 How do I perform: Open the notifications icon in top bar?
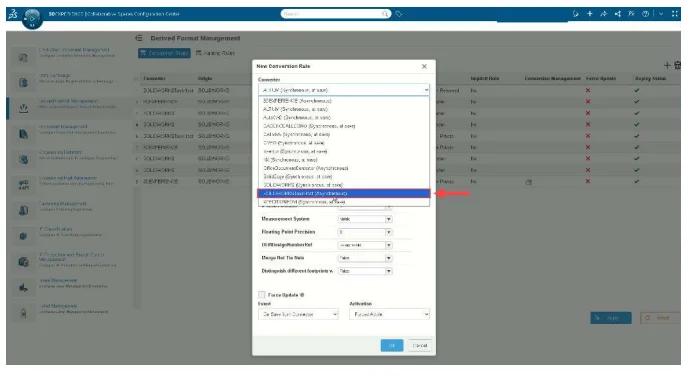click(x=576, y=14)
